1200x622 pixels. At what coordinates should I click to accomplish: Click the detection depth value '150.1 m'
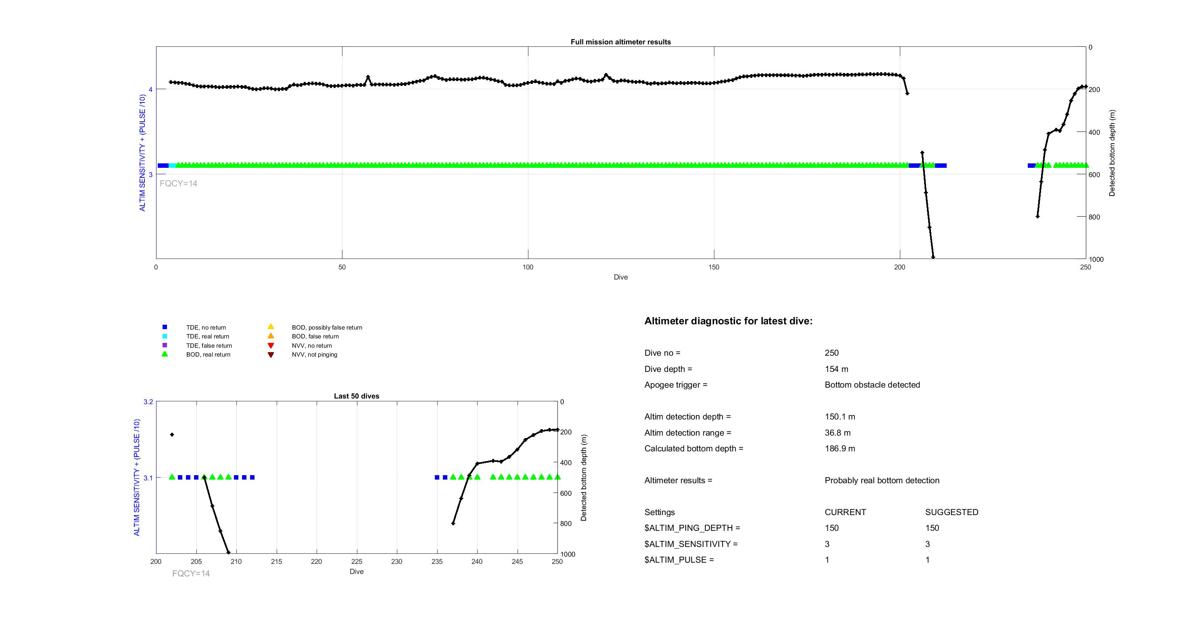coord(840,417)
